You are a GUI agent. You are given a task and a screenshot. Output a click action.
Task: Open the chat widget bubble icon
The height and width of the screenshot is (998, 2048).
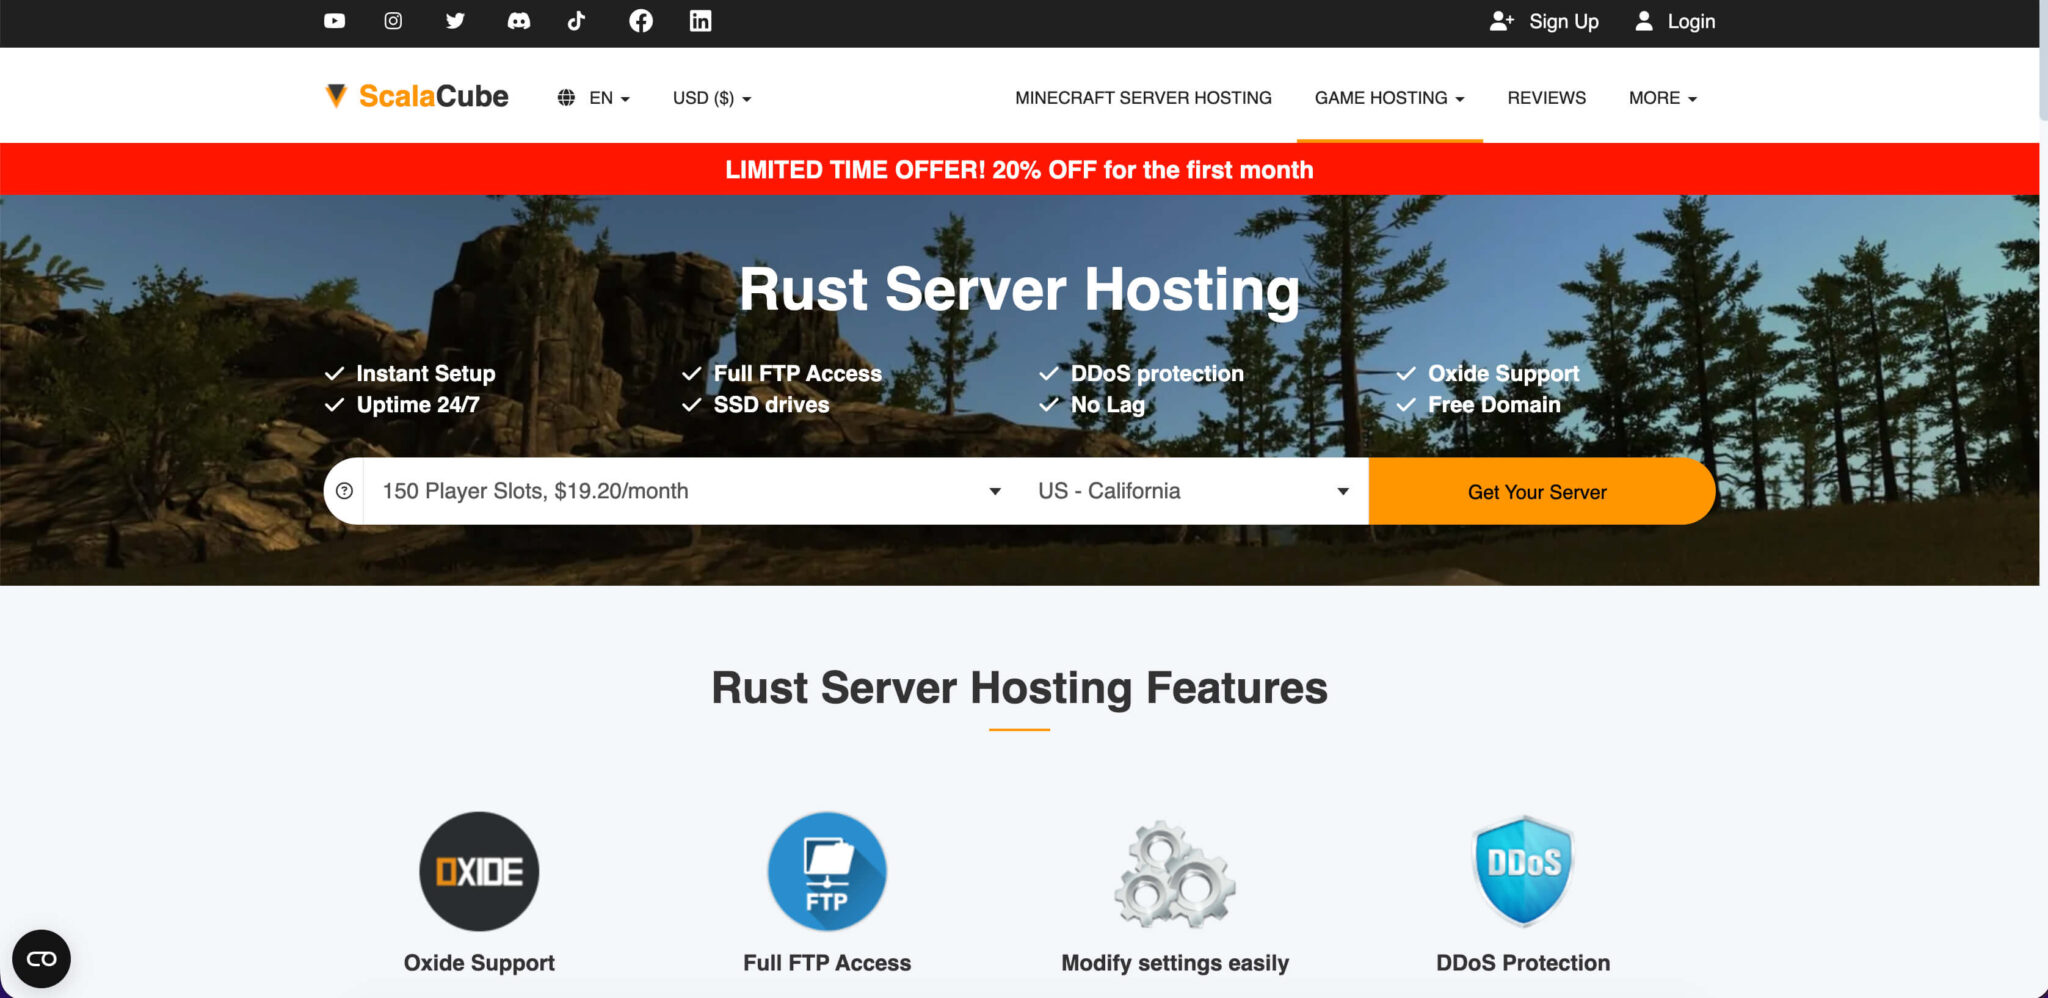click(41, 959)
